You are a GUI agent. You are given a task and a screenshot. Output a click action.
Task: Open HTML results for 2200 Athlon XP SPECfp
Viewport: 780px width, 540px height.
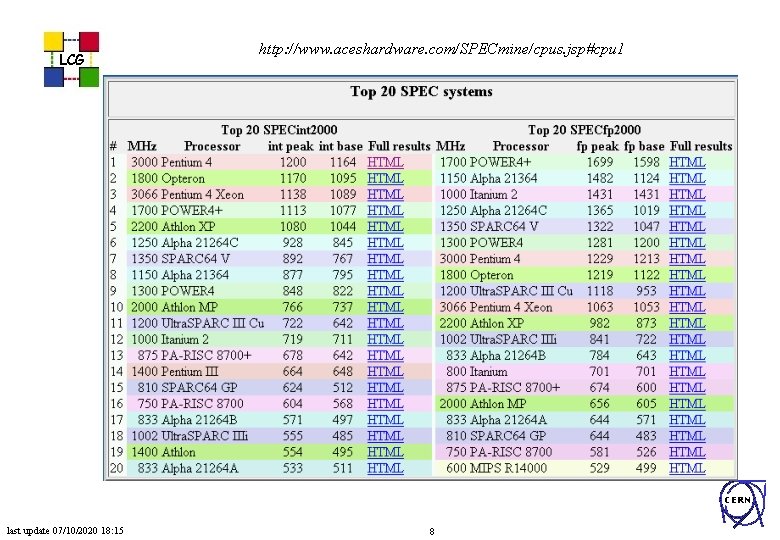pos(687,323)
